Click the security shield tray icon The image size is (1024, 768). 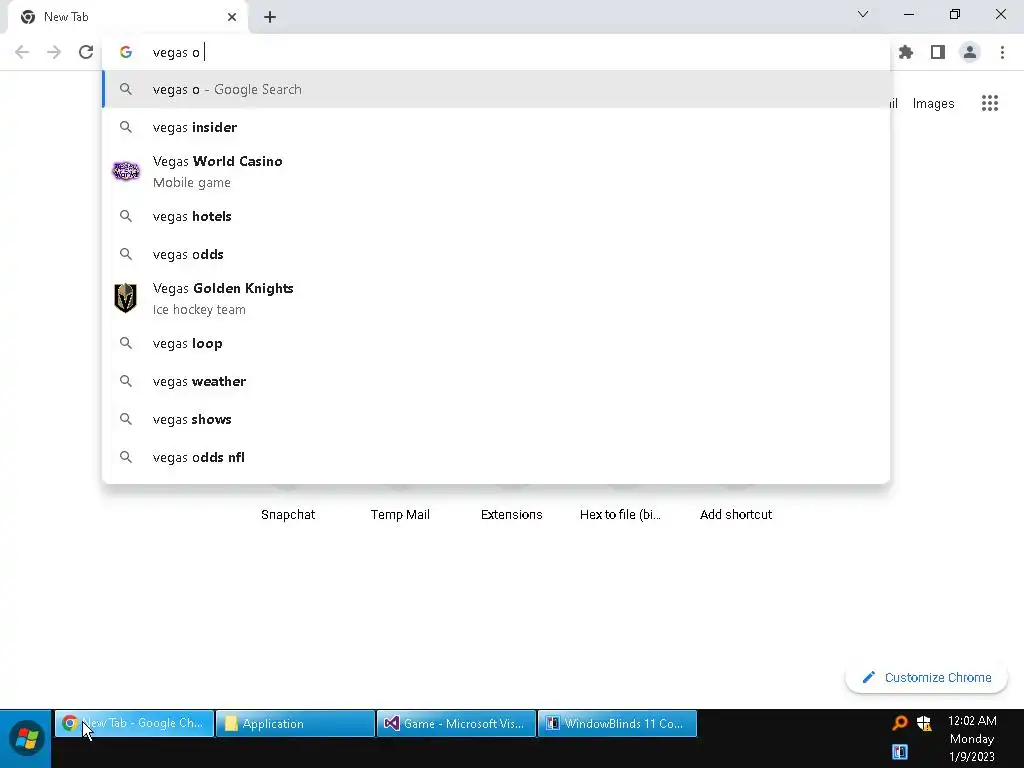[x=924, y=722]
